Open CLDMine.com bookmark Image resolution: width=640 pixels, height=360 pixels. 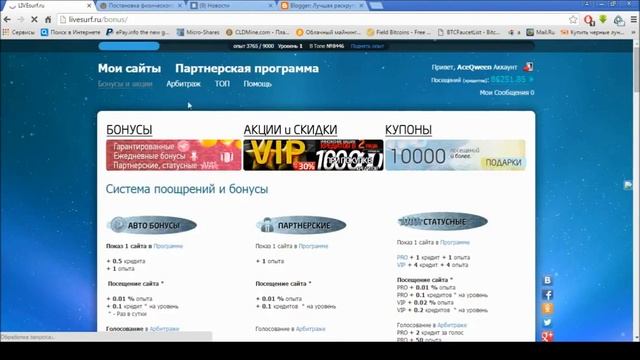pos(257,32)
